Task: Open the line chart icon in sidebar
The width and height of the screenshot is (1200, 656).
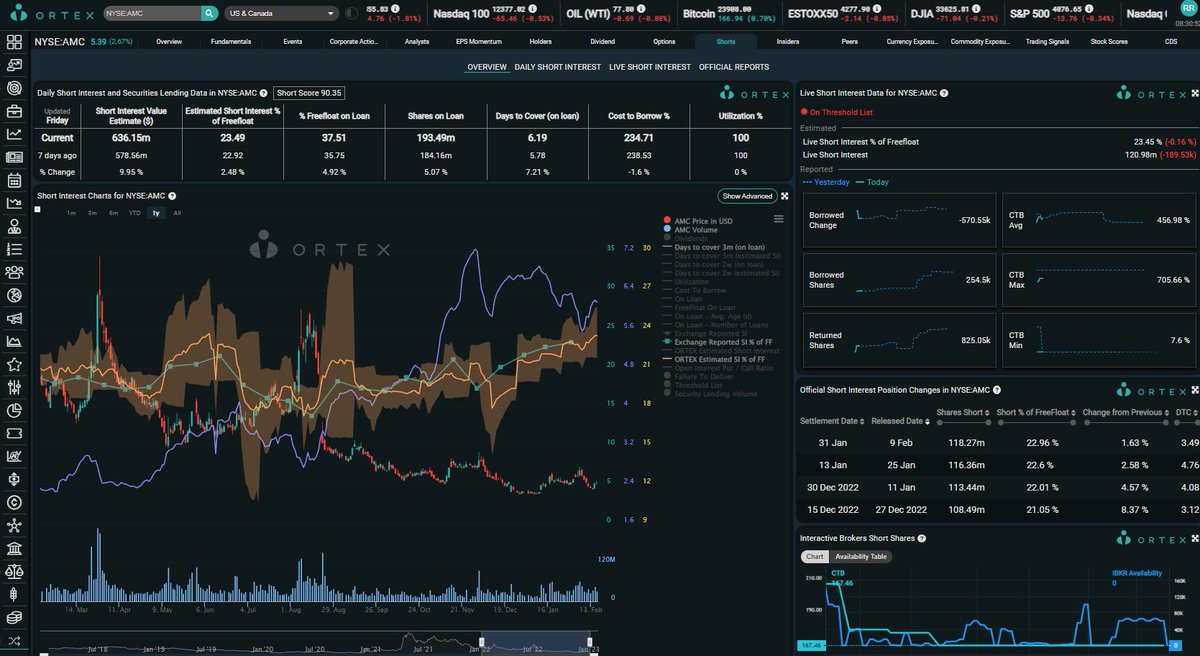Action: point(14,134)
